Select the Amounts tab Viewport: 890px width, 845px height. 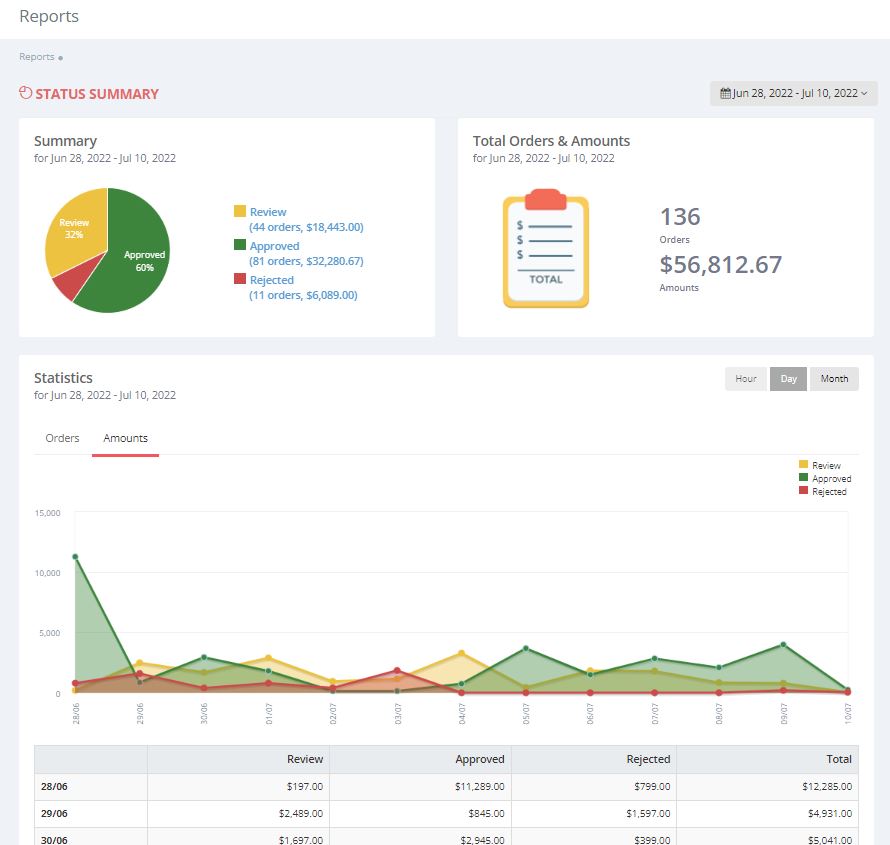tap(125, 438)
